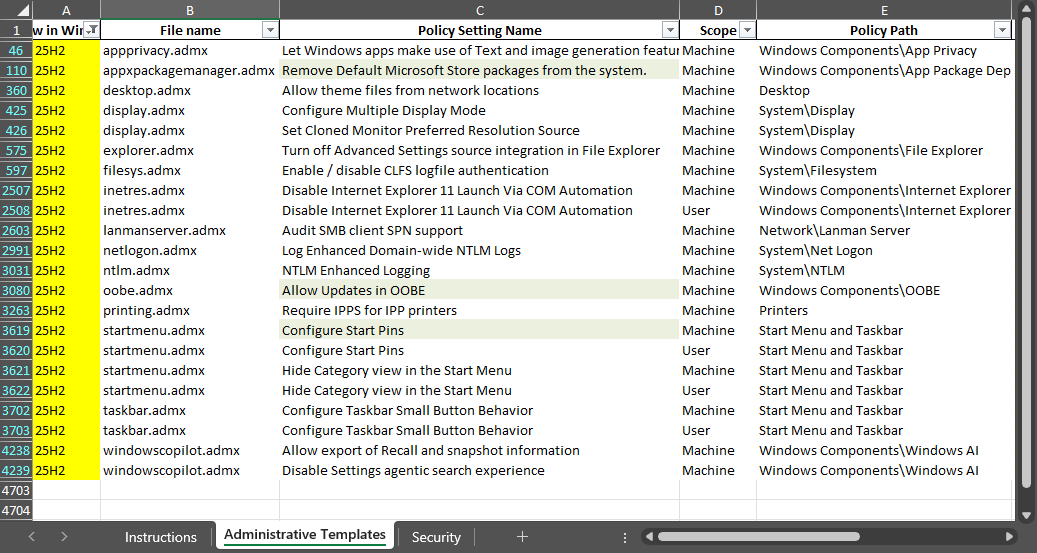Select the Administrative Templates sheet tab
The image size is (1037, 553).
305,534
